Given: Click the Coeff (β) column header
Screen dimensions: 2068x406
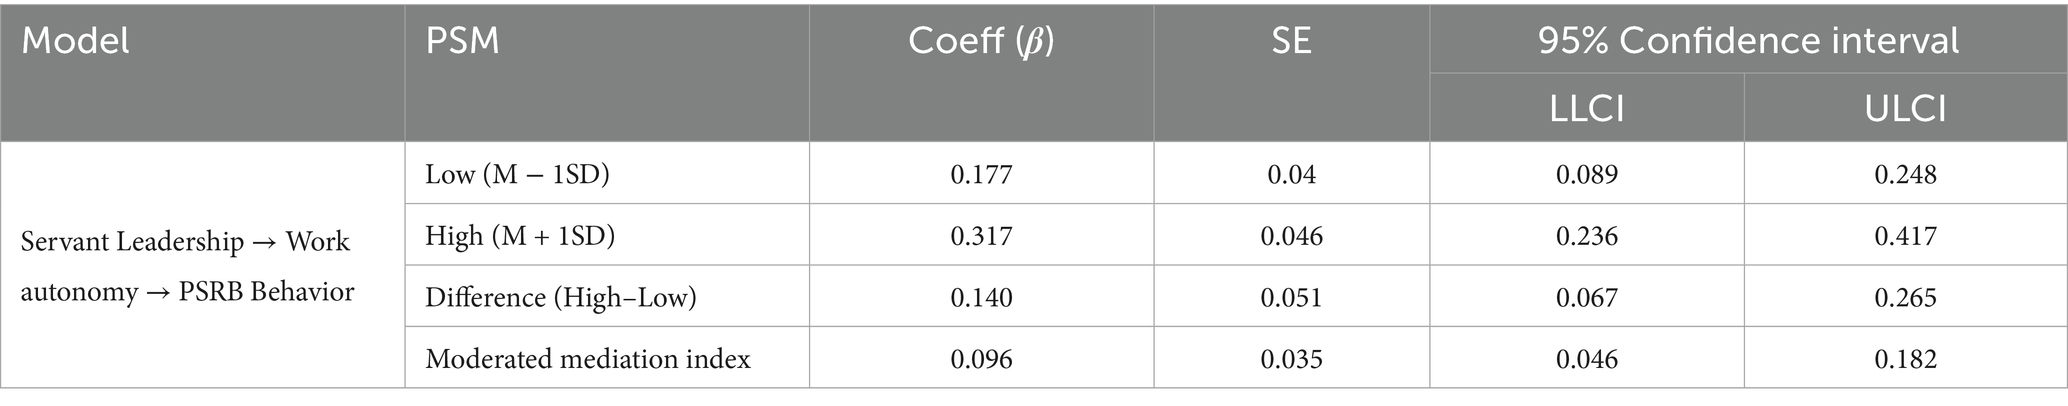Looking at the screenshot, I should [980, 41].
